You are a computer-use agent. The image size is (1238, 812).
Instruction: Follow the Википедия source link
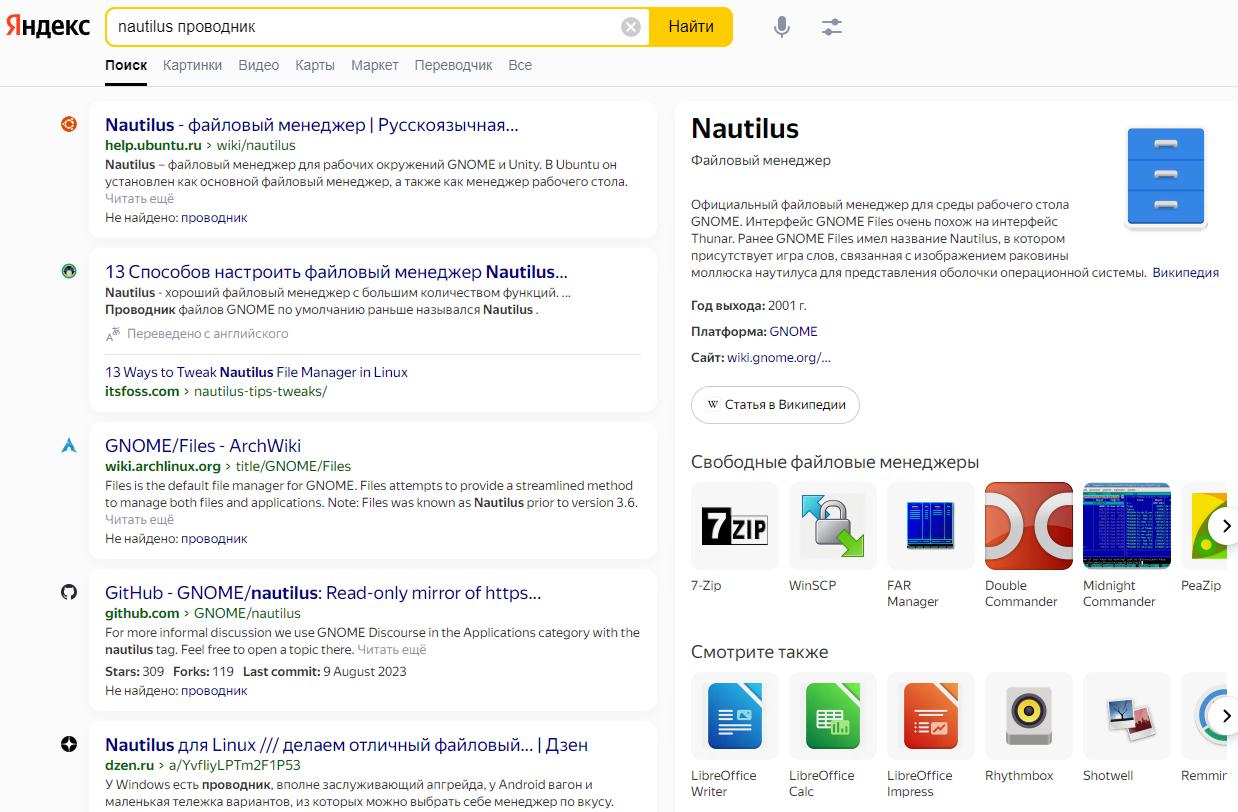pyautogui.click(x=1185, y=272)
